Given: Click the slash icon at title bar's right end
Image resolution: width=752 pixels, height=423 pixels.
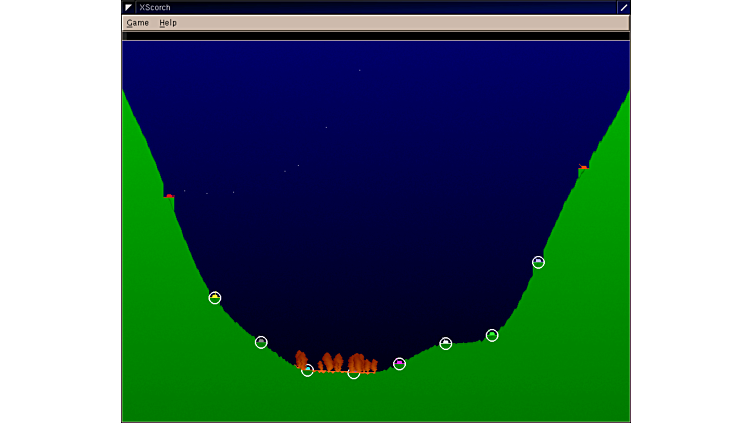Looking at the screenshot, I should tap(624, 7).
